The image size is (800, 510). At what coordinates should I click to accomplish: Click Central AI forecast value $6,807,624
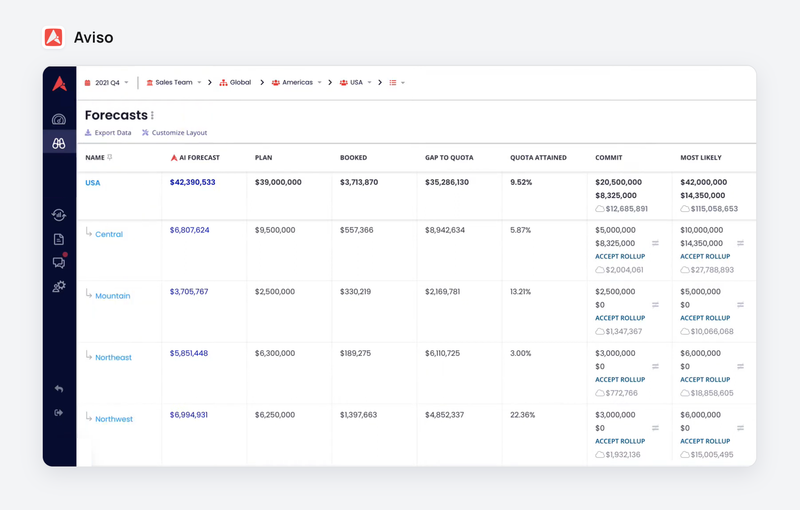coord(189,230)
